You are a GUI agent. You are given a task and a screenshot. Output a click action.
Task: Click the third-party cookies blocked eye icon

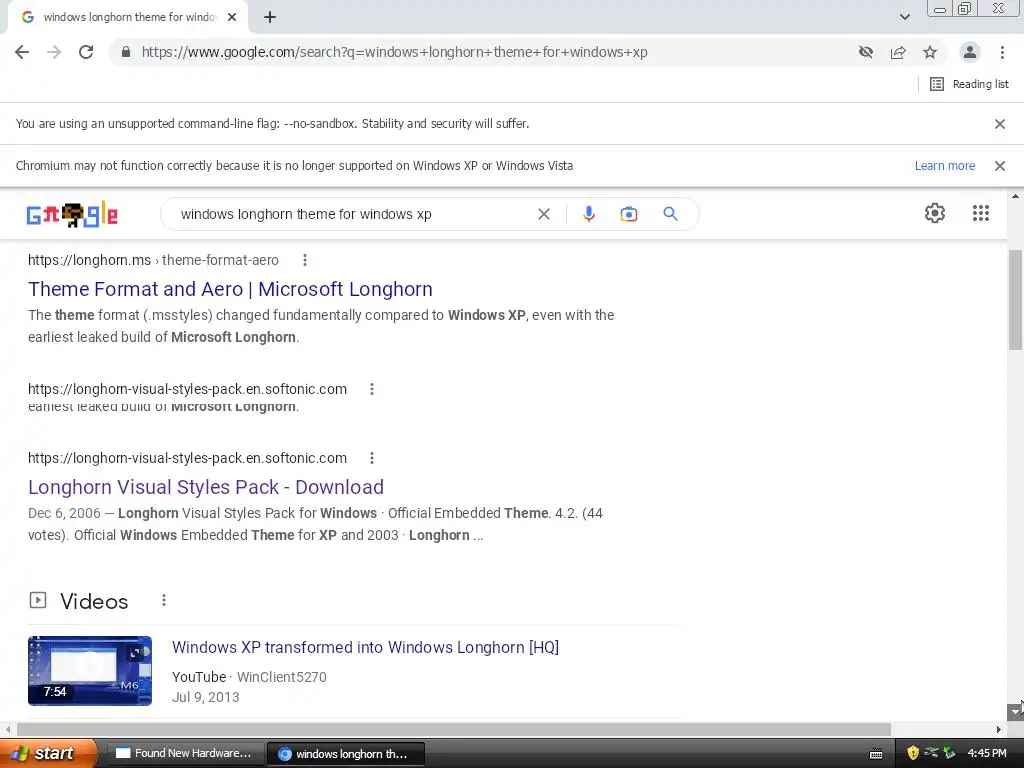866,52
